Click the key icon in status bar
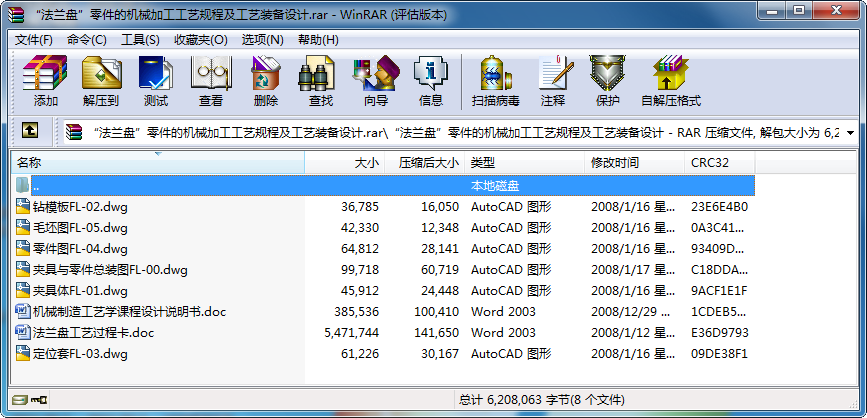This screenshot has width=867, height=418. tap(39, 399)
